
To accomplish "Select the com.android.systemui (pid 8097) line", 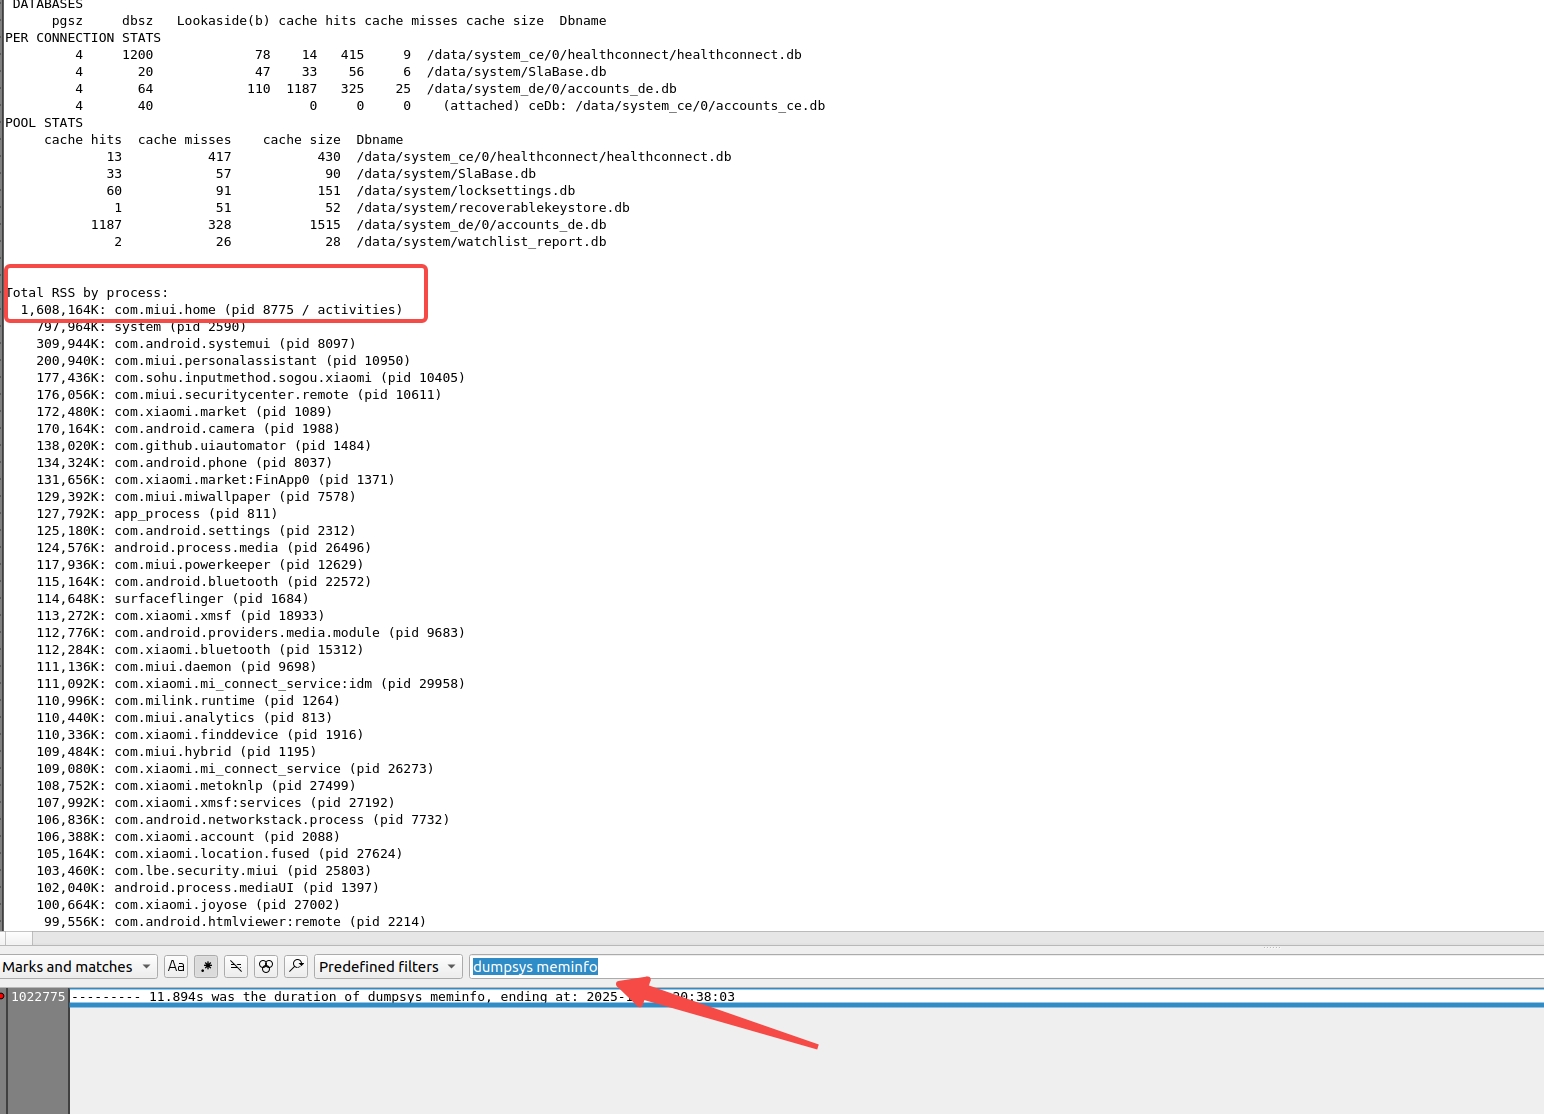I will click(195, 344).
